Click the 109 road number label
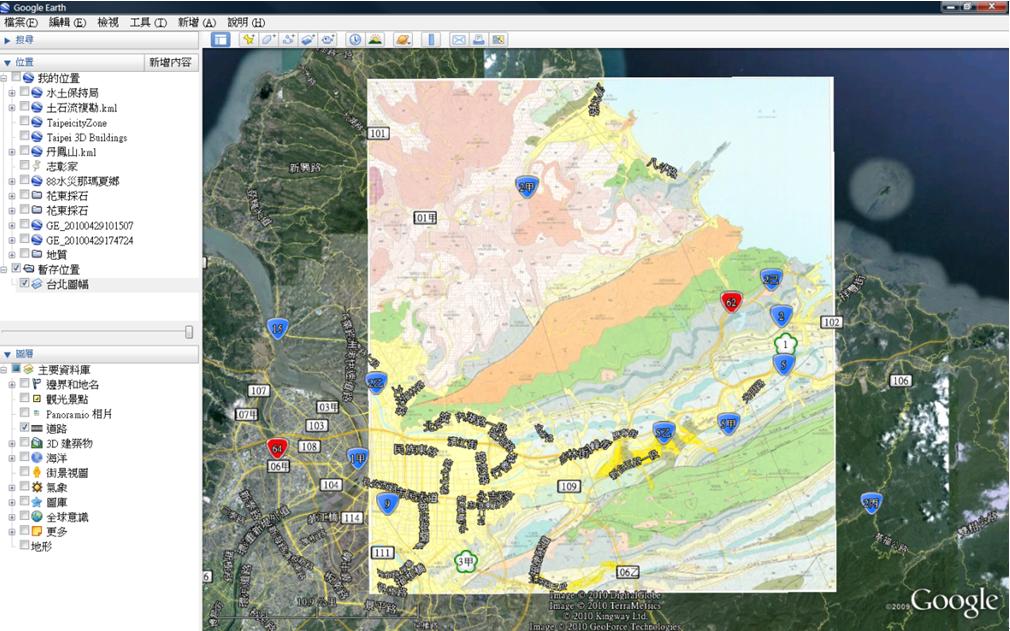The image size is (1010, 631). 569,486
